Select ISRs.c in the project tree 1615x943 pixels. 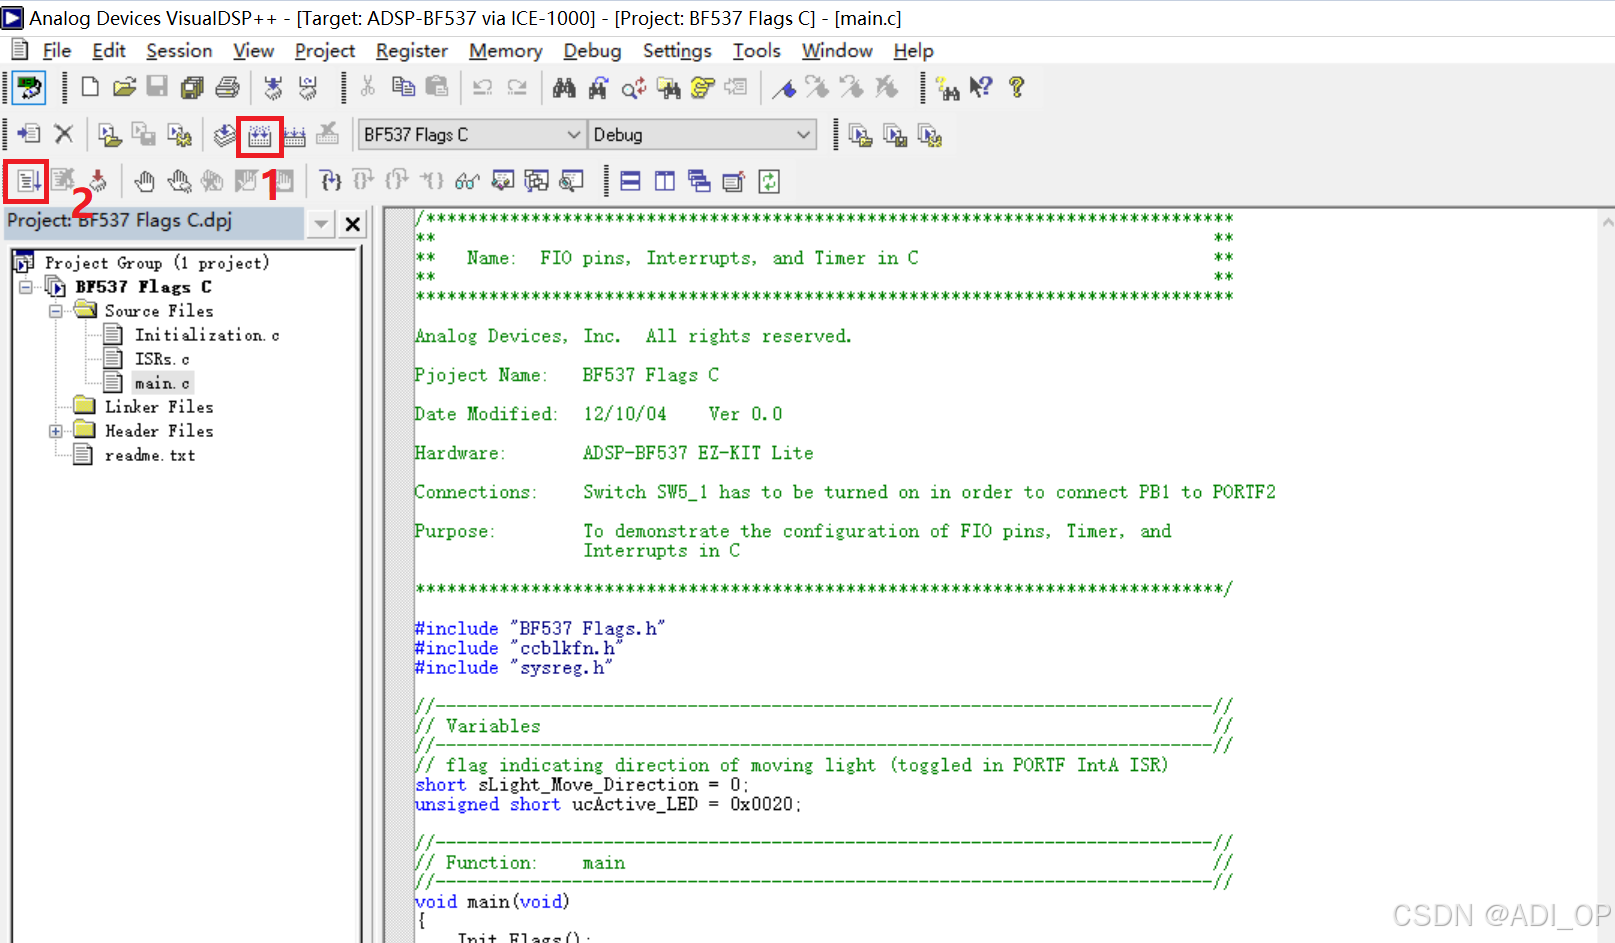(x=162, y=359)
